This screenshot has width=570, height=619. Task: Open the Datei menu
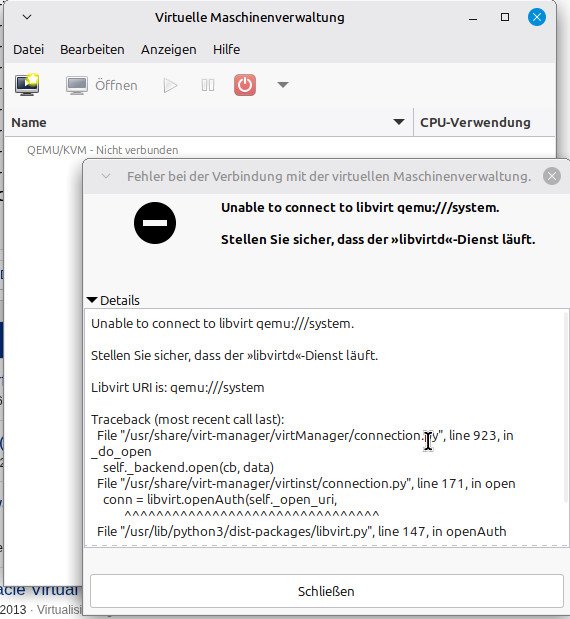point(28,50)
